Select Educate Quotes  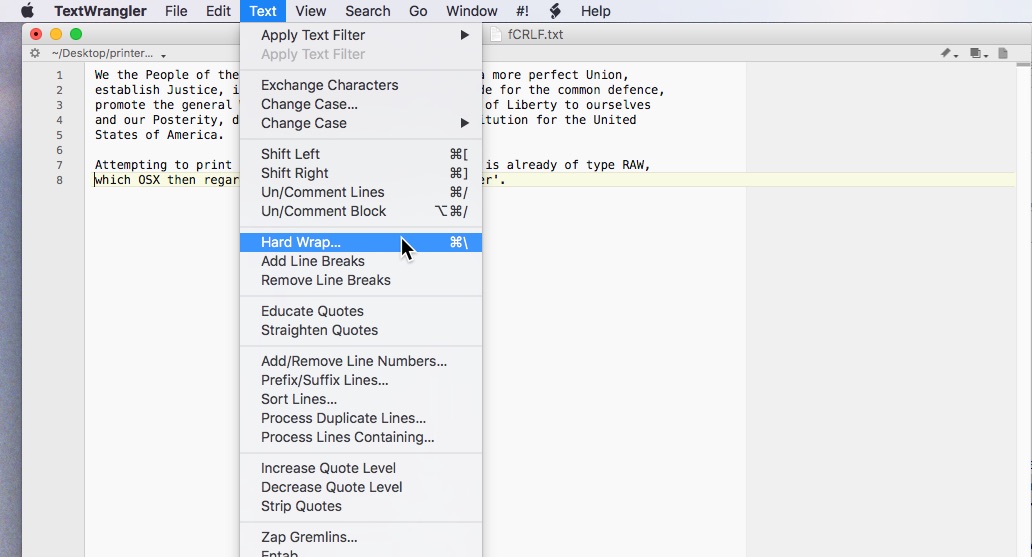(x=361, y=311)
